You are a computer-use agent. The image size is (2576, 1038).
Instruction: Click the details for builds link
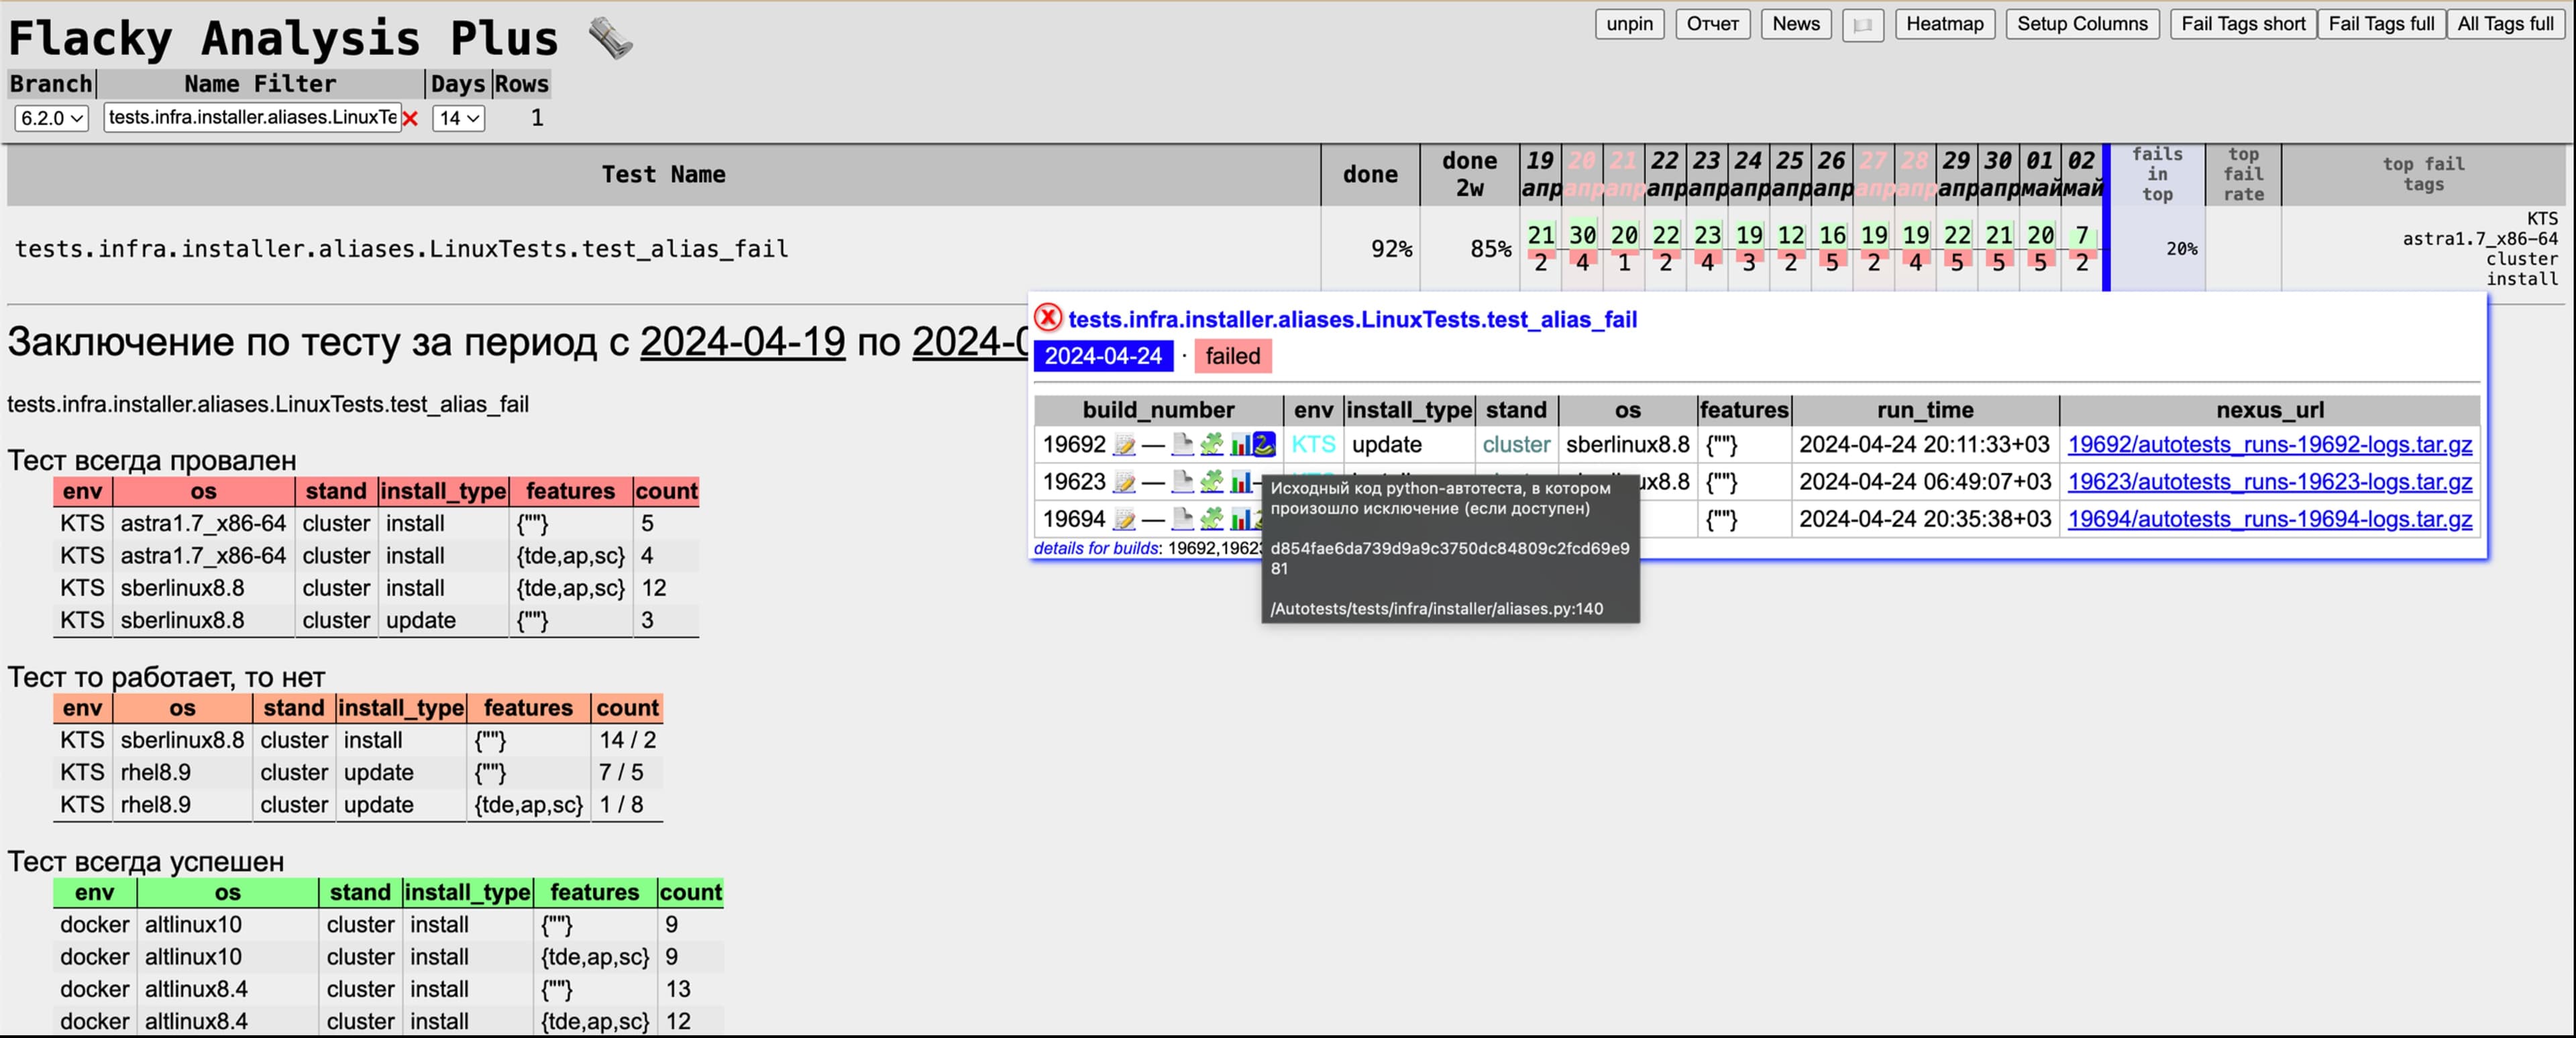click(x=1096, y=548)
